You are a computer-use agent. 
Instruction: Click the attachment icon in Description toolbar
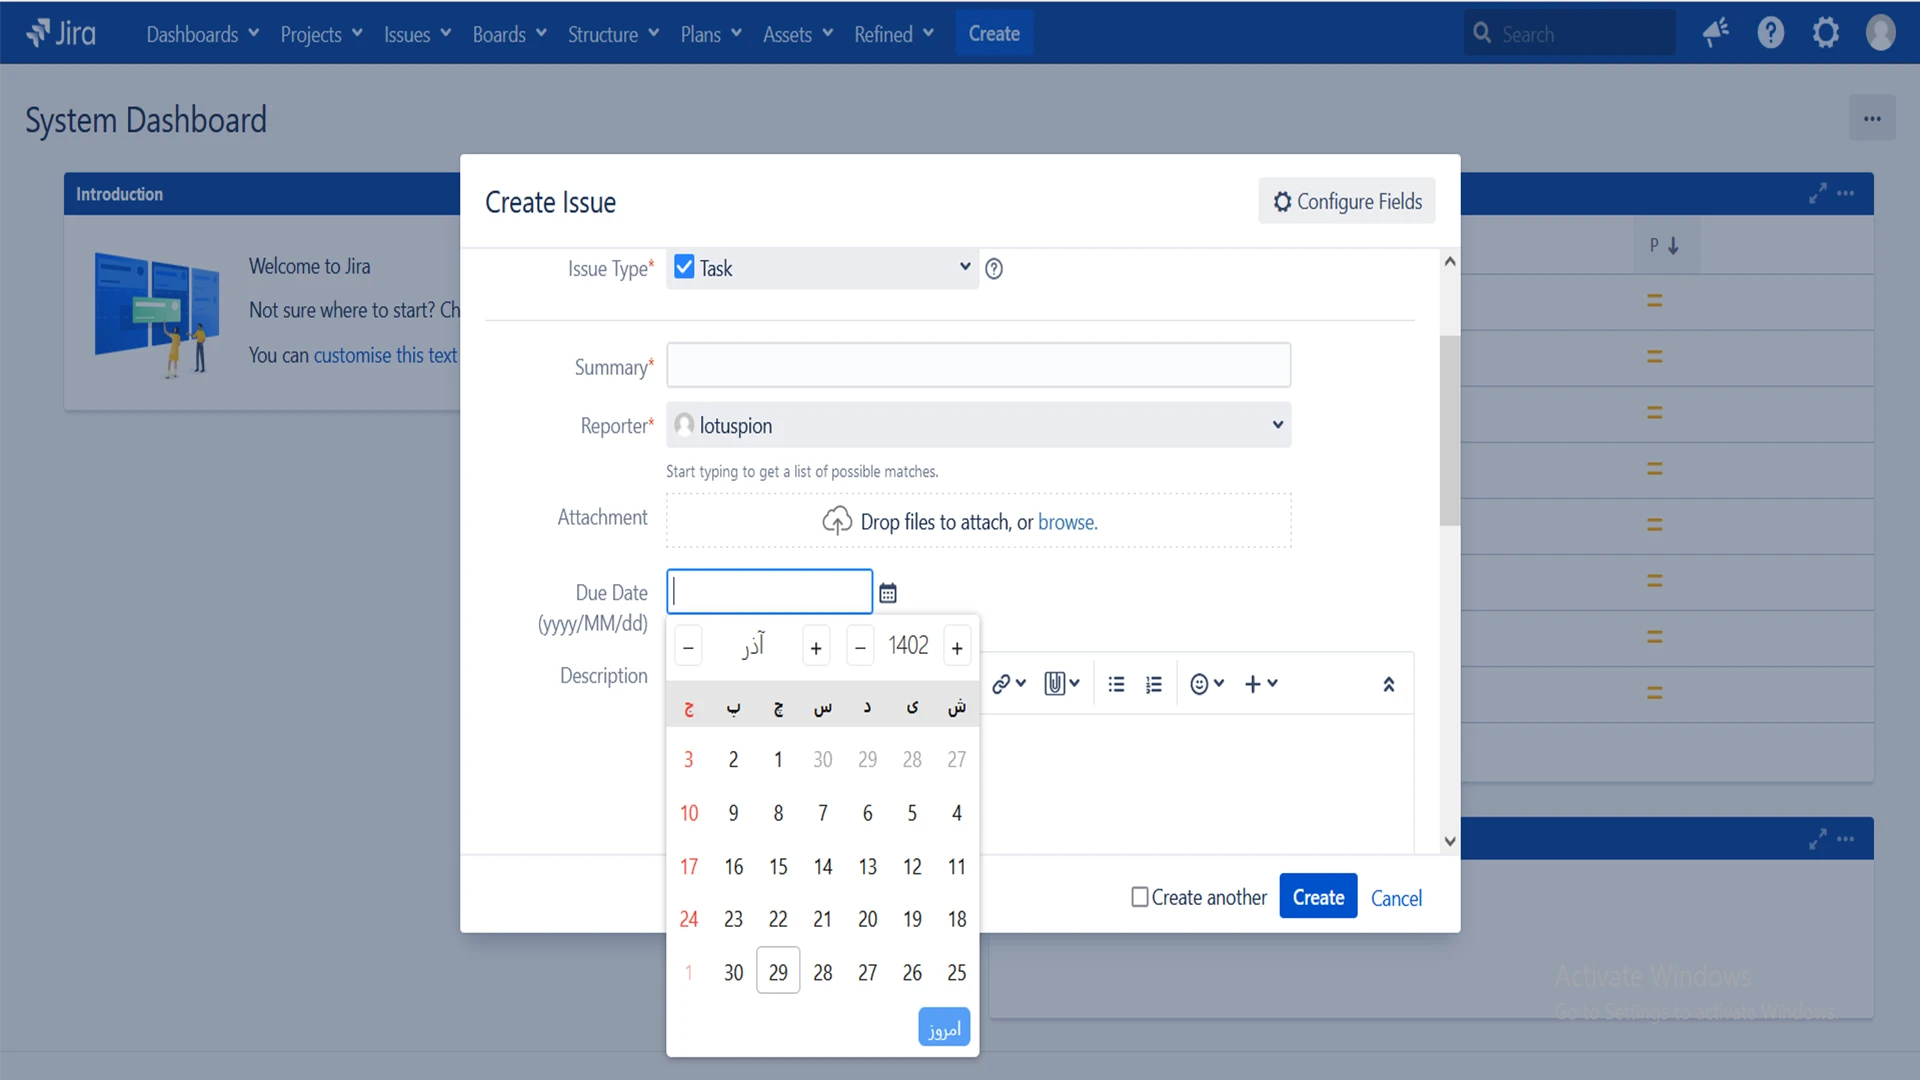click(1062, 684)
